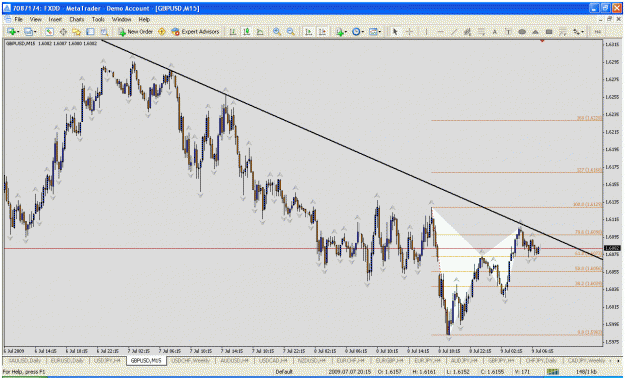Toggle Auto Scroll chart icon
This screenshot has height=378, width=625.
[x=309, y=32]
